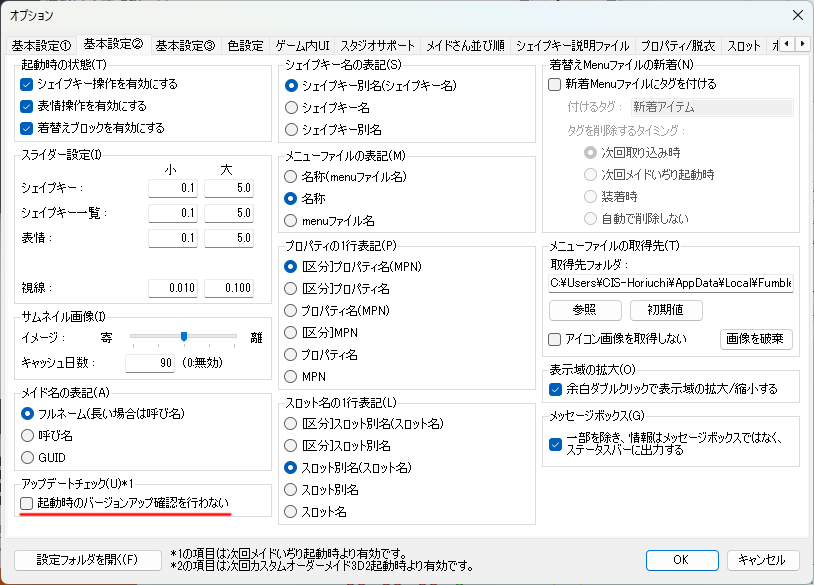
Task: Click the イメージ thumbnail slider handle
Action: pos(184,337)
